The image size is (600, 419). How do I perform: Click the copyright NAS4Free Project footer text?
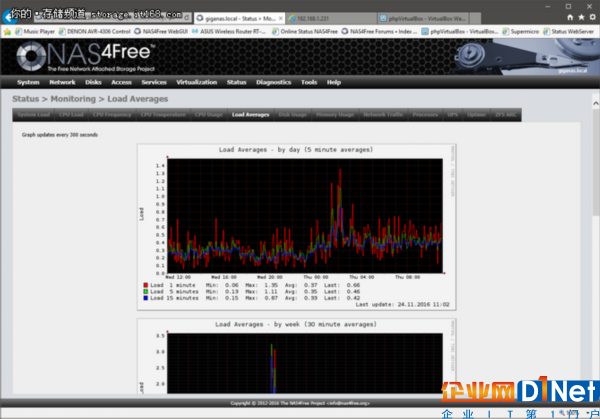[300, 403]
